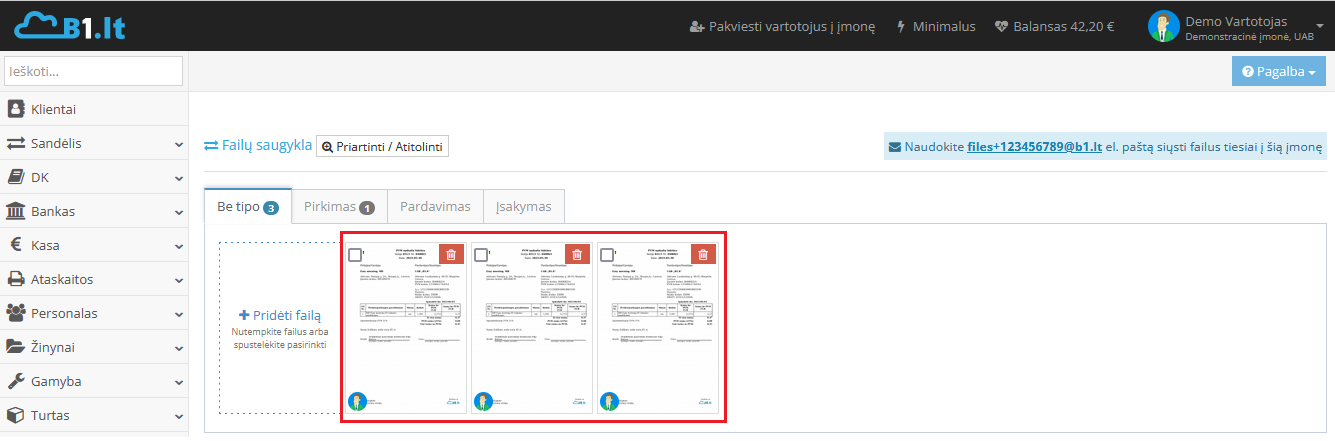Click trash icon on second document

pyautogui.click(x=577, y=255)
